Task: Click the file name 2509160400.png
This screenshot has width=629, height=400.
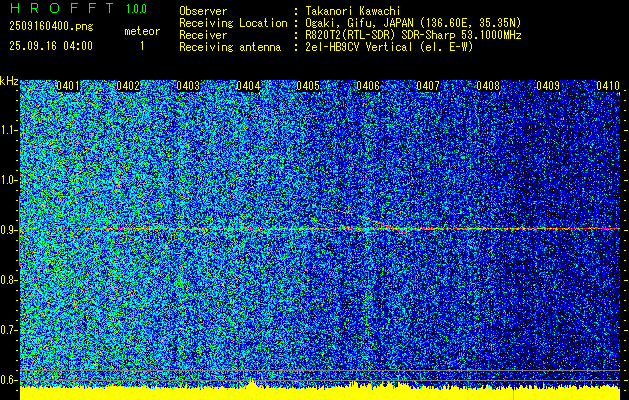Action: (x=51, y=27)
